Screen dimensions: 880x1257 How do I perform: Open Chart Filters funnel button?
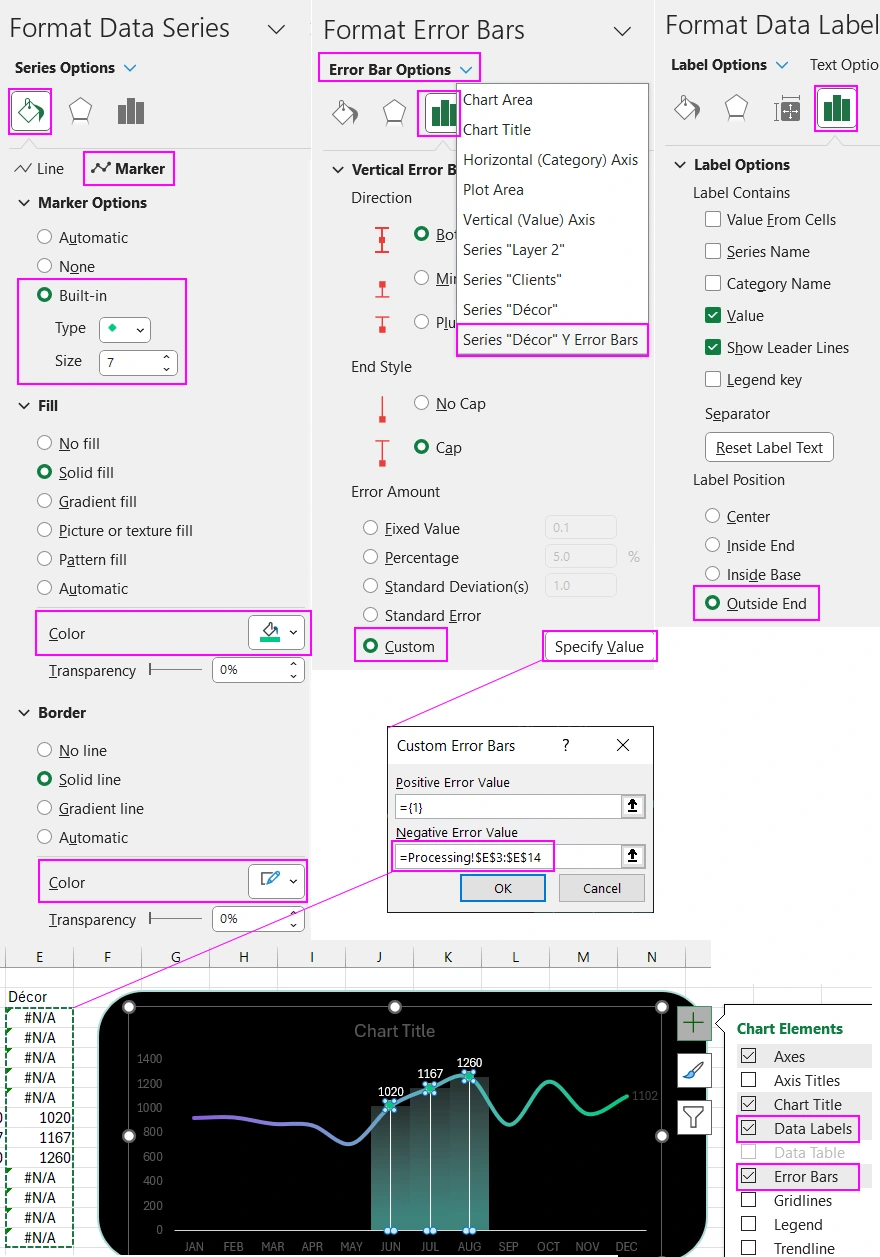694,1116
